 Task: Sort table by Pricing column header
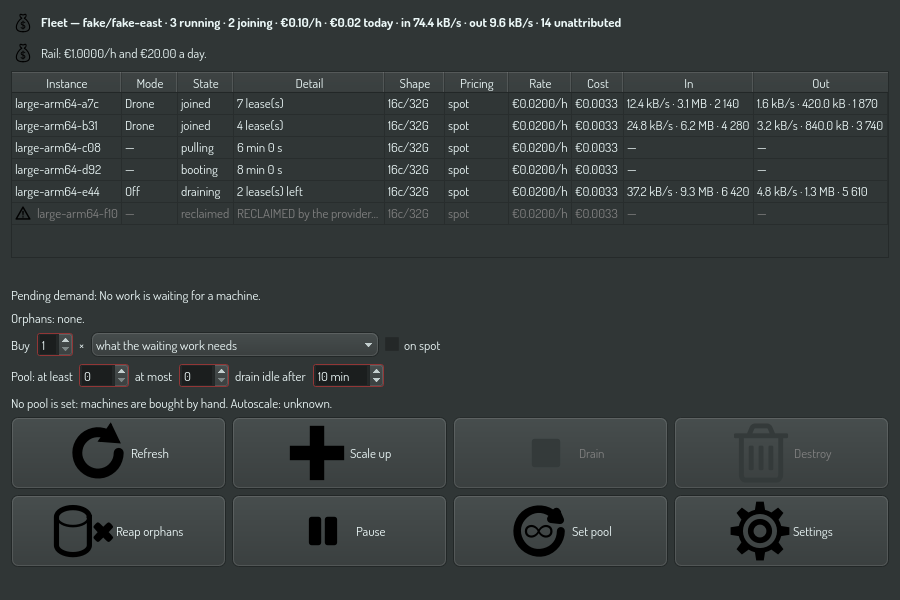coord(476,83)
